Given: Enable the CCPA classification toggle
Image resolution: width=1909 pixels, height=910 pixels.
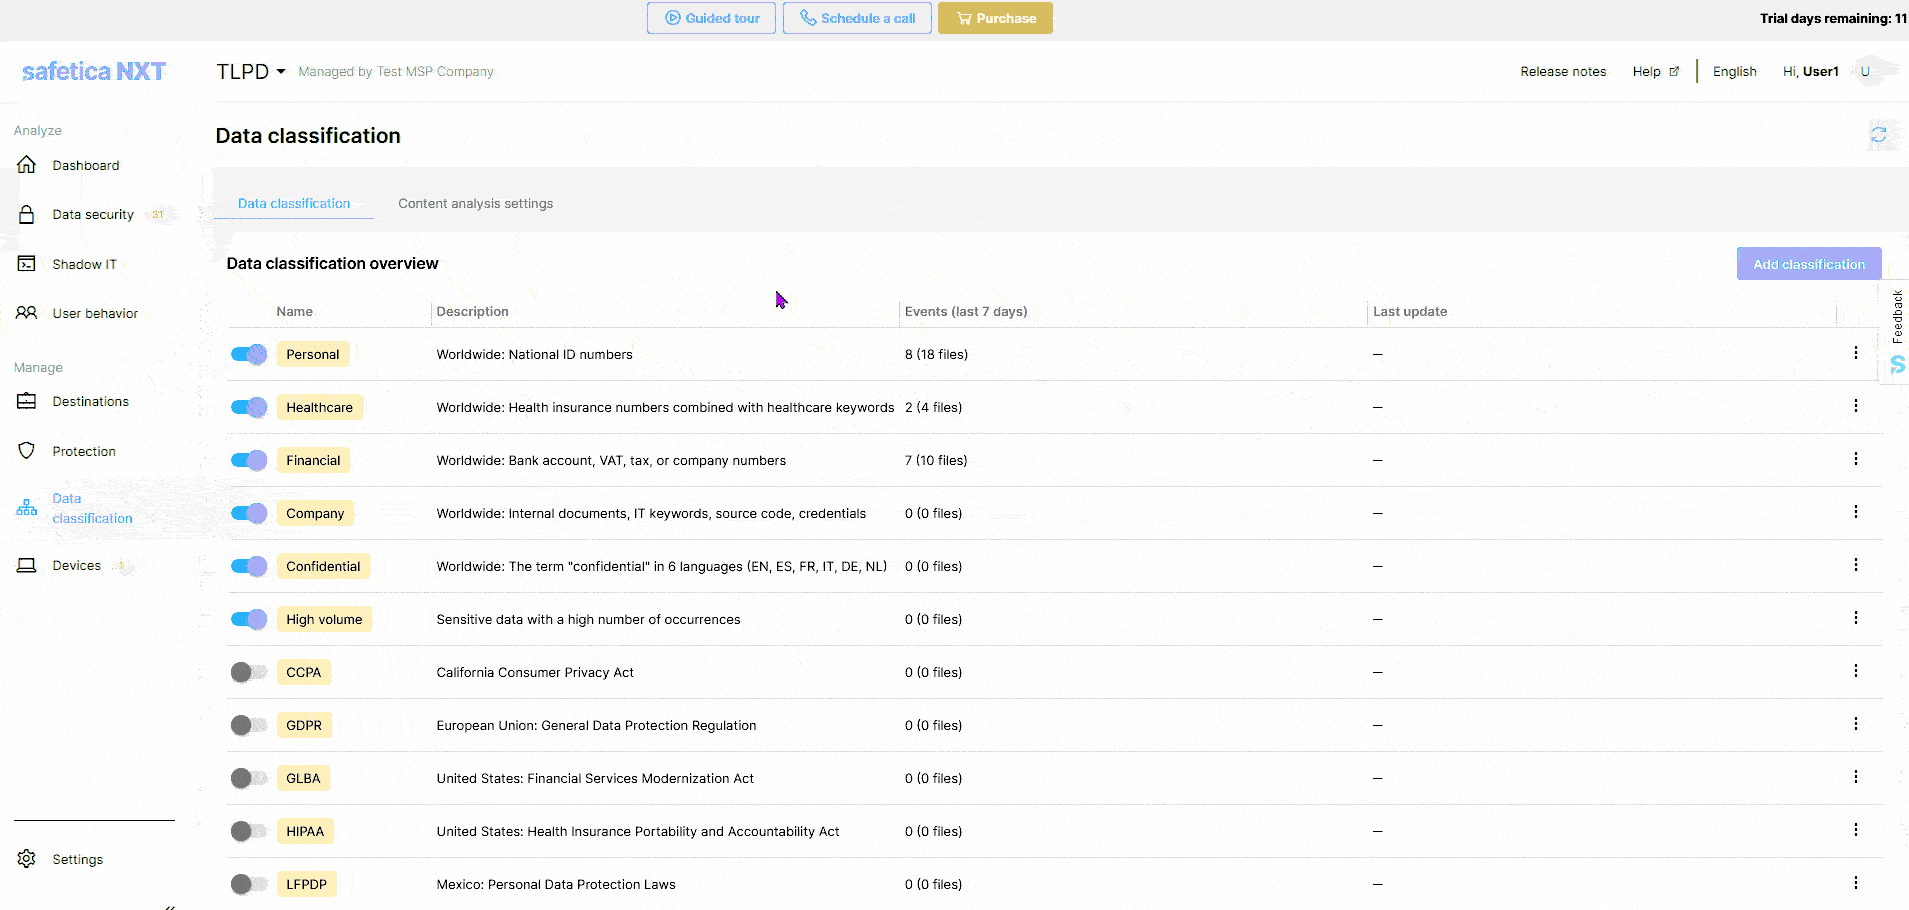Looking at the screenshot, I should [249, 672].
